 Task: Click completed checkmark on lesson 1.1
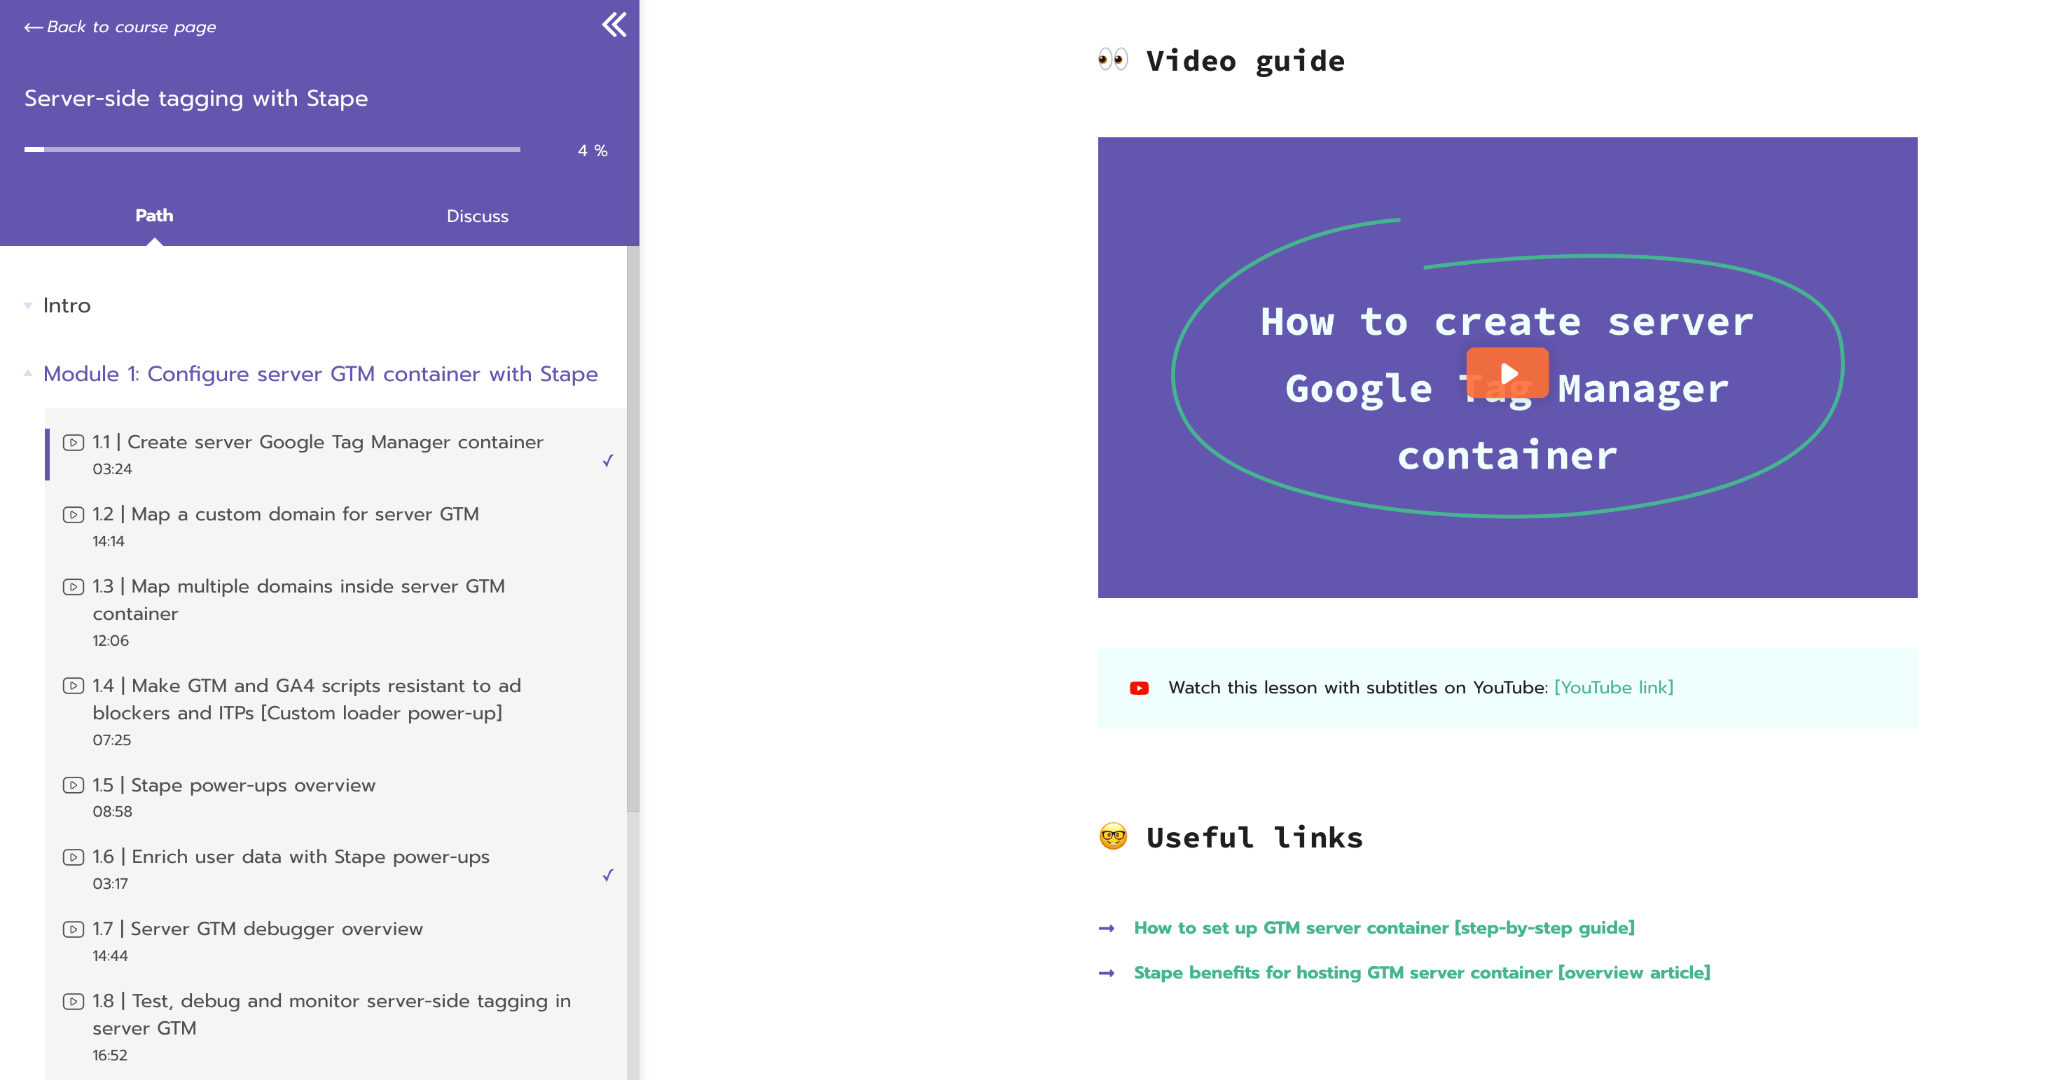(x=607, y=460)
